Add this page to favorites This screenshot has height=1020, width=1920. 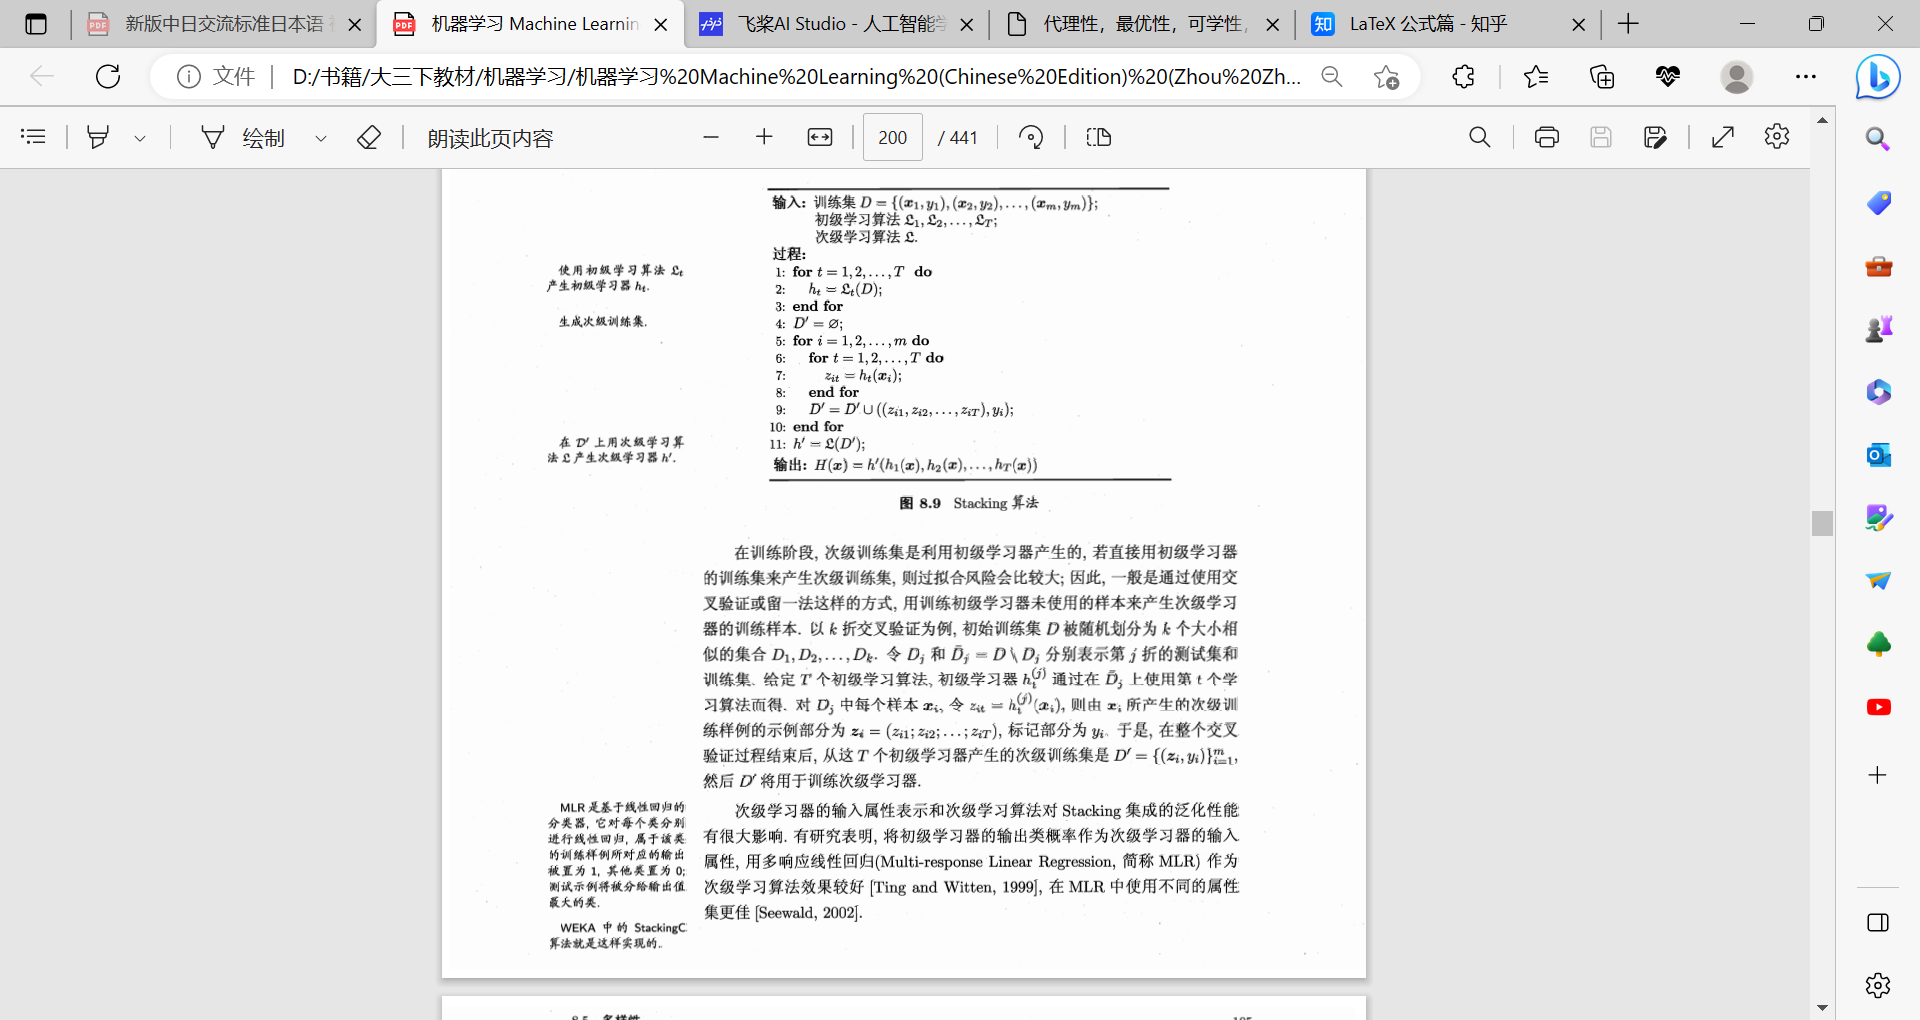point(1386,76)
